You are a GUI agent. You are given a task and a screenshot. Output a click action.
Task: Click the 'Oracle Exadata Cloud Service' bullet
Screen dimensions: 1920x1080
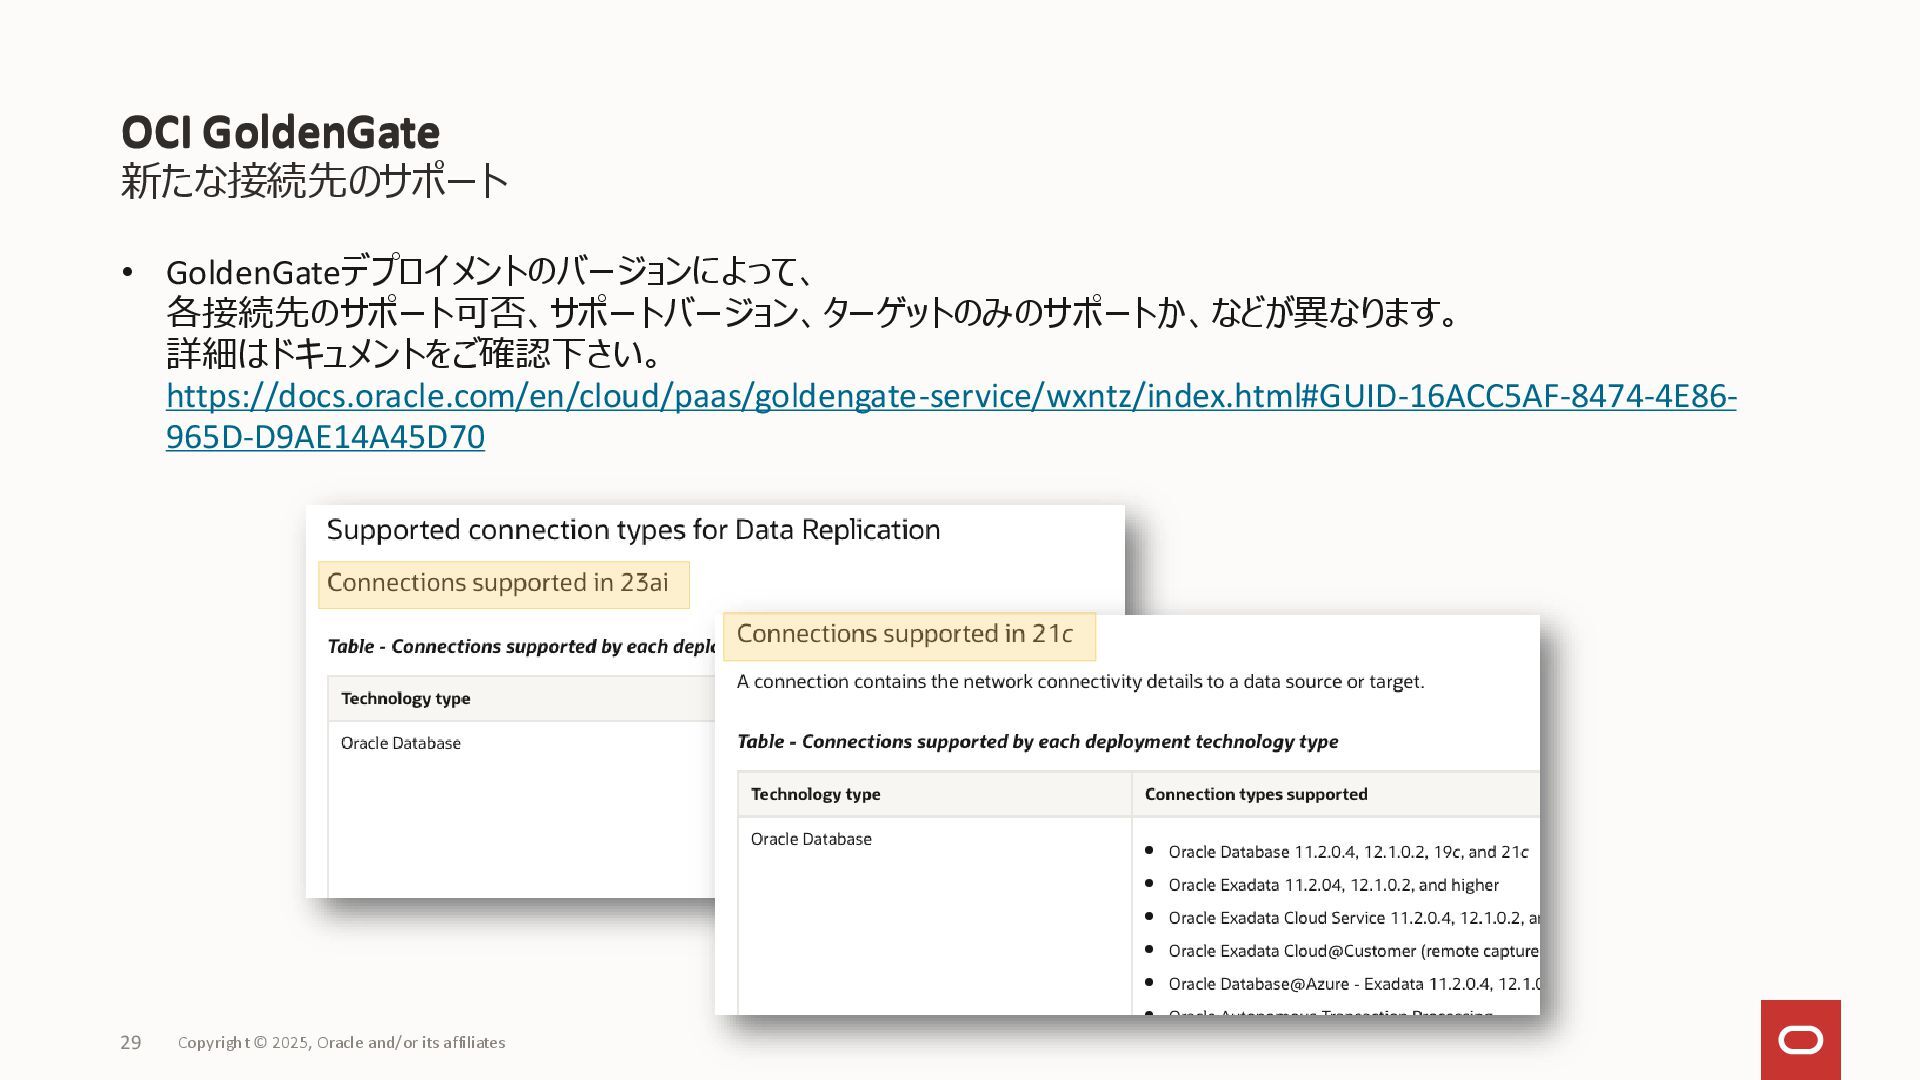(1354, 918)
